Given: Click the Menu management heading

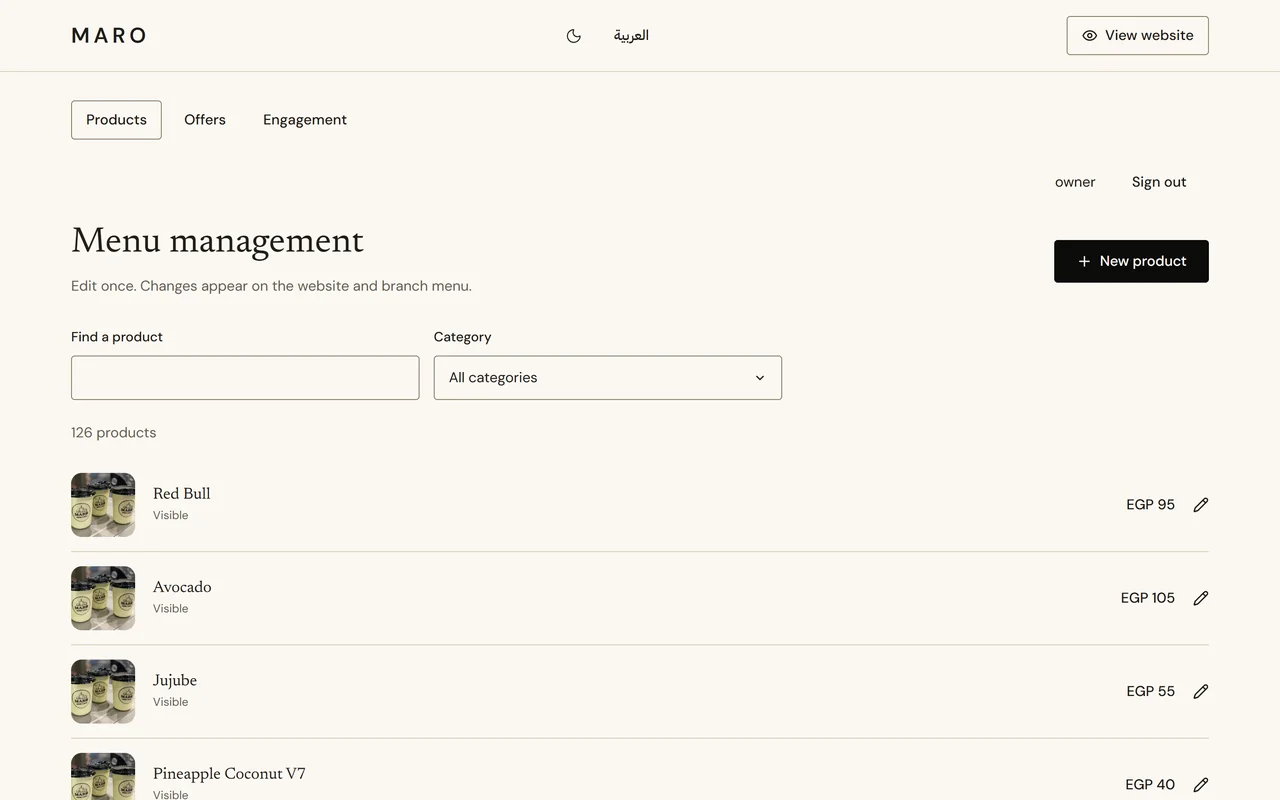Looking at the screenshot, I should [x=217, y=241].
